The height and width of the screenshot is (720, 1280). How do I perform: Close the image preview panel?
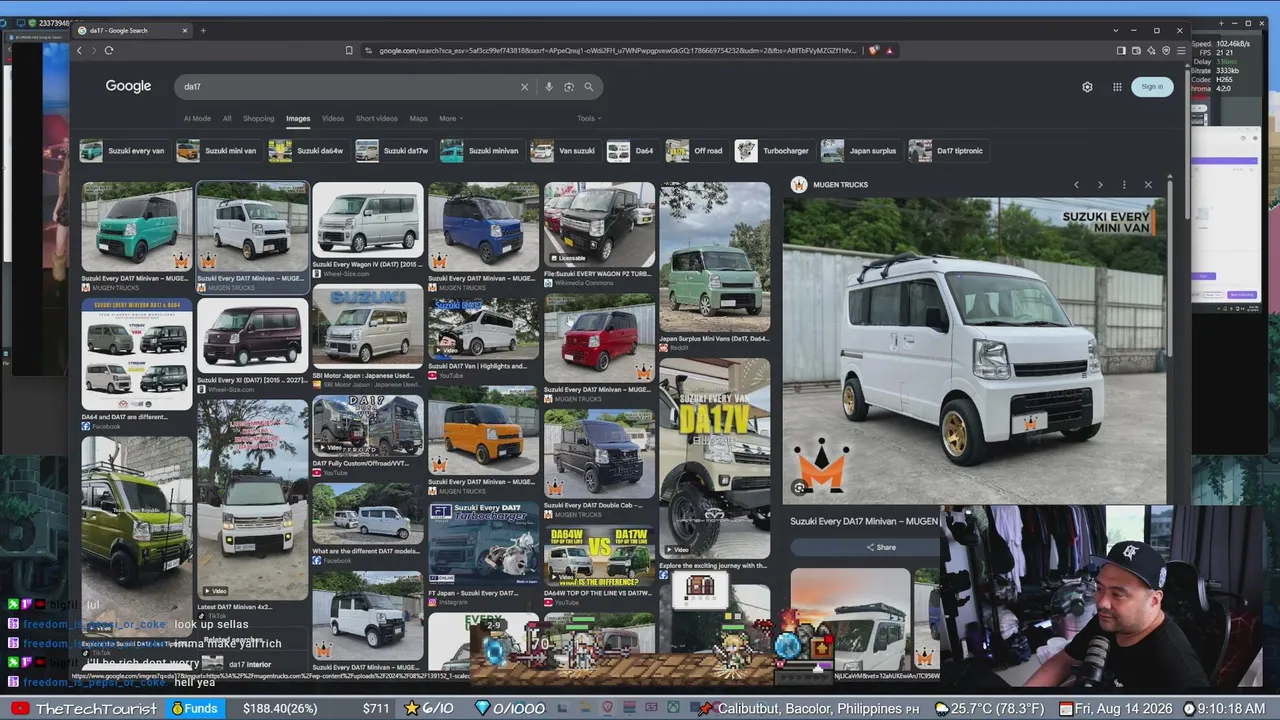1148,185
